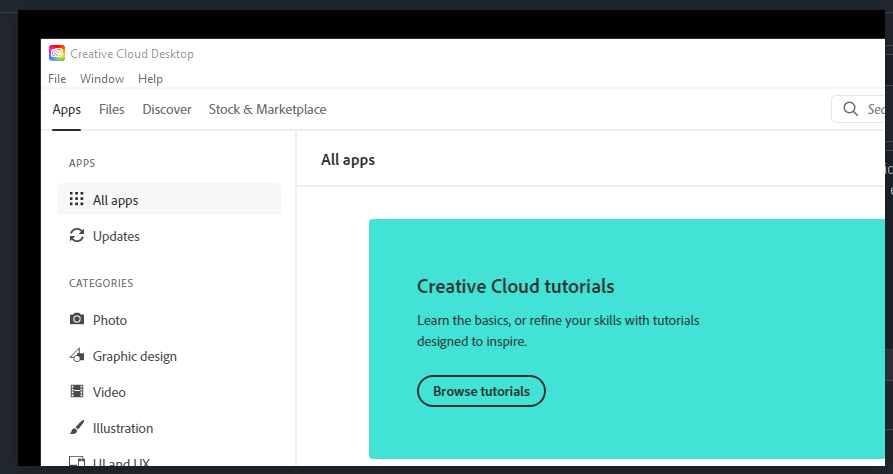Switch to the Apps tab
Screen dimensions: 893x474
tap(67, 109)
